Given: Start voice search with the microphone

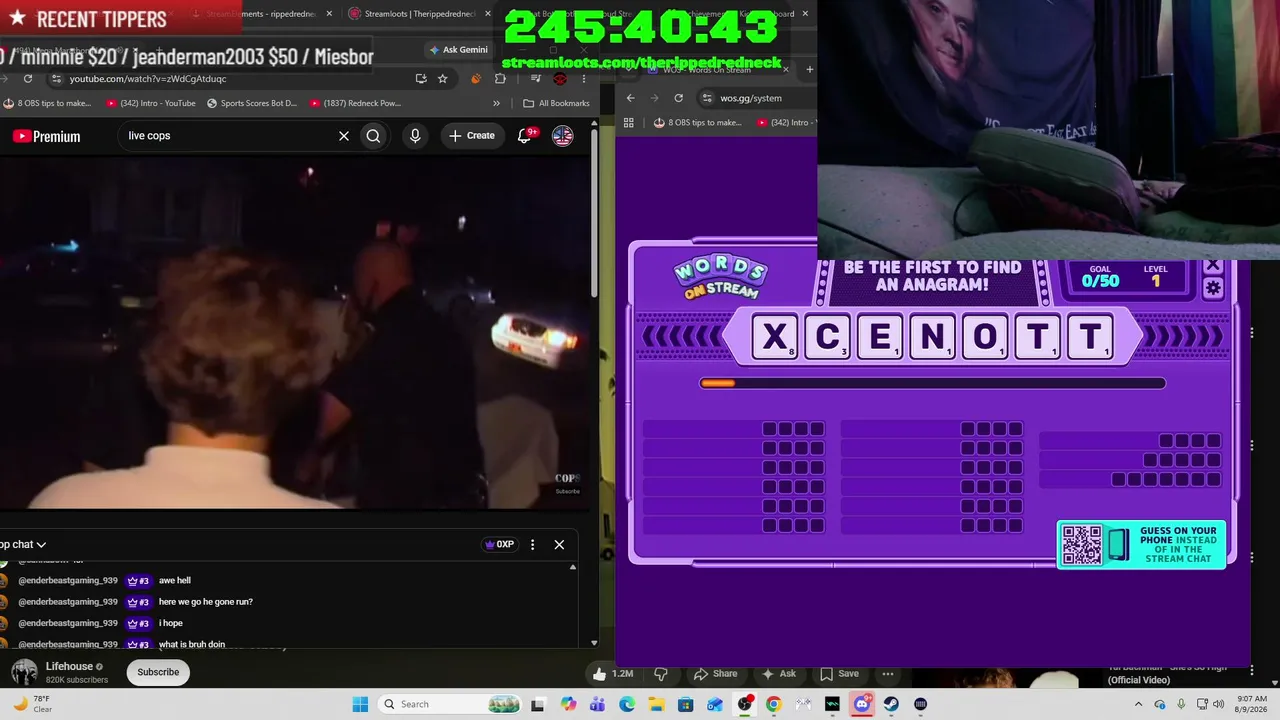Looking at the screenshot, I should coord(415,136).
